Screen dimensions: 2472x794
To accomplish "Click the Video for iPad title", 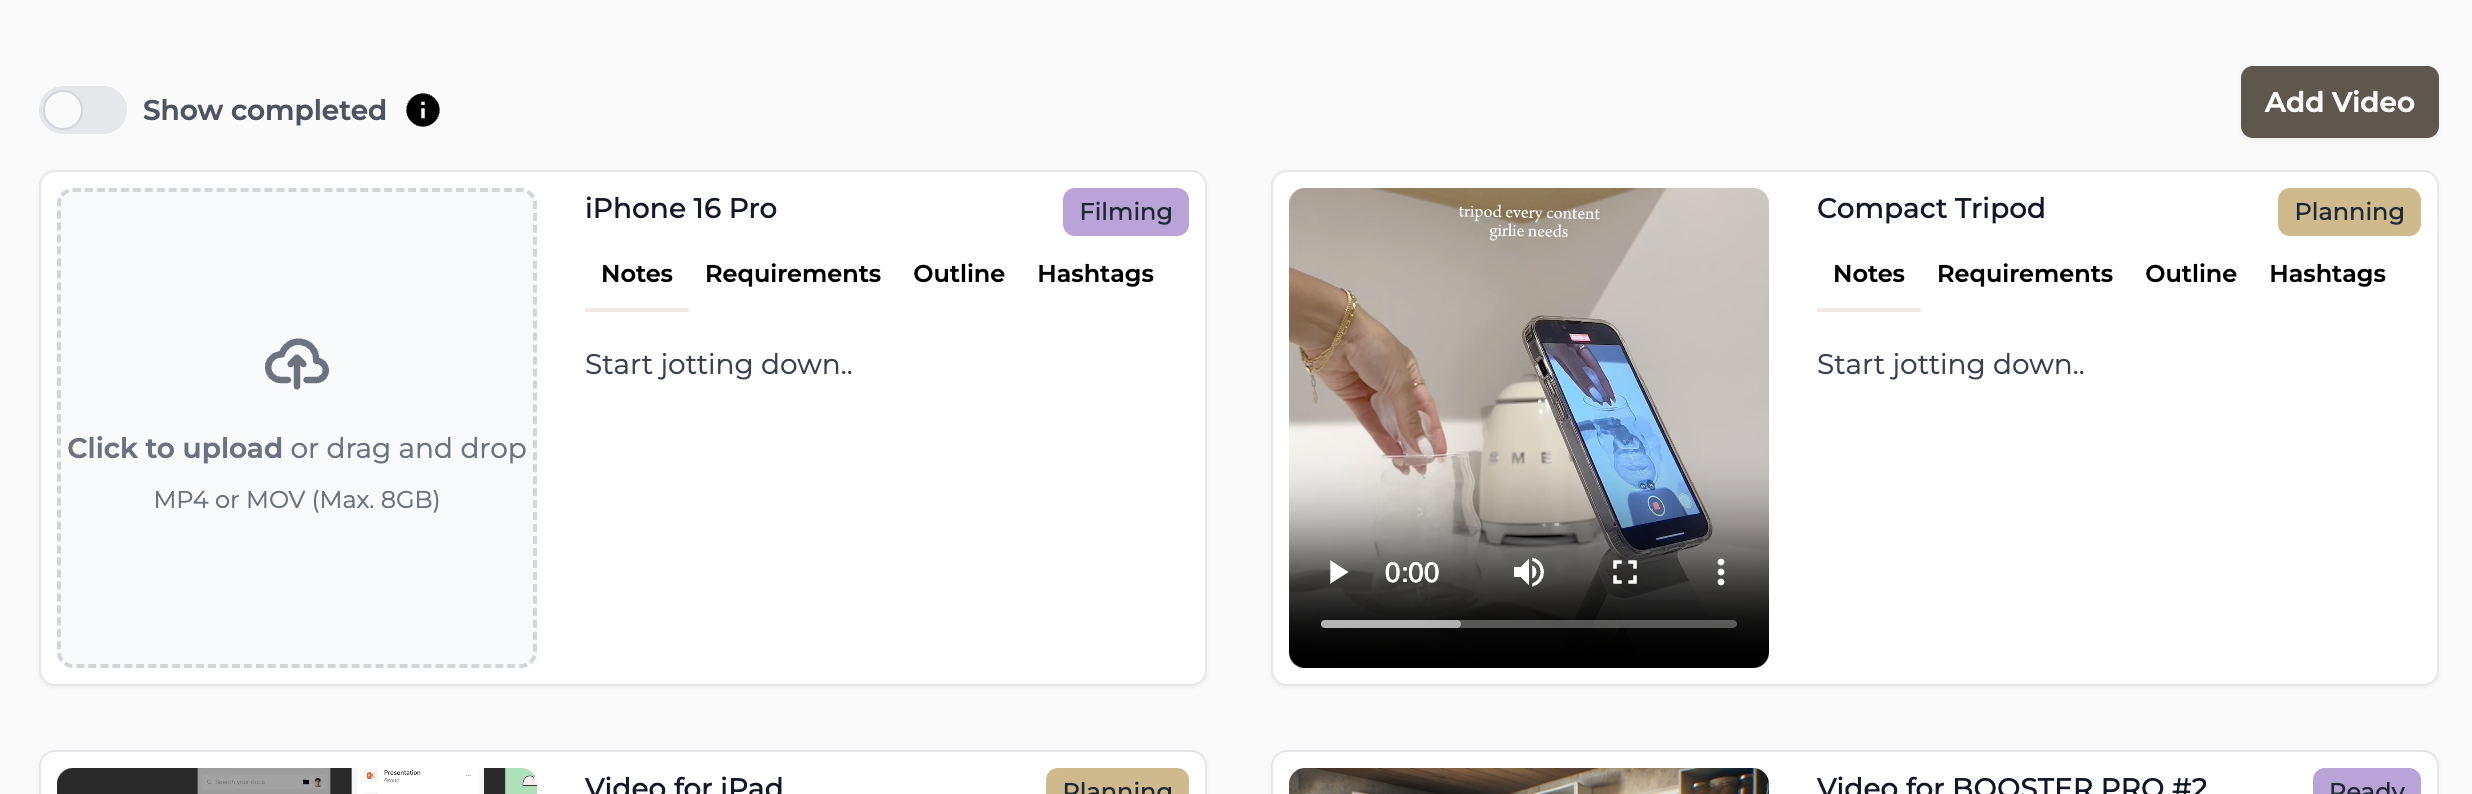I will pyautogui.click(x=684, y=783).
